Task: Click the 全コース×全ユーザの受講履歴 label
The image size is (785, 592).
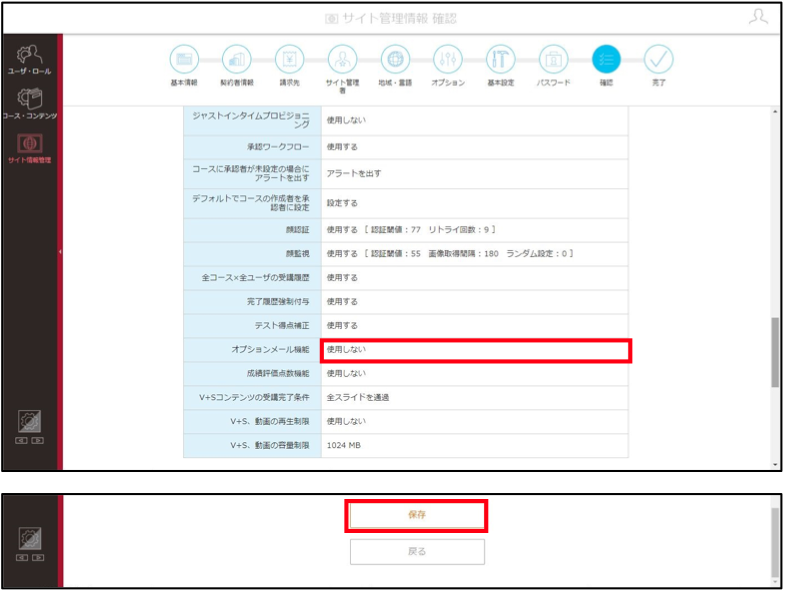Action: pos(255,277)
